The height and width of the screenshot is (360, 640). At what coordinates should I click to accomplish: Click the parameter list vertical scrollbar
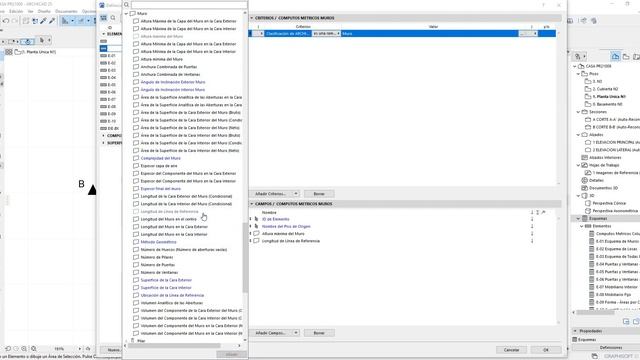pyautogui.click(x=245, y=257)
